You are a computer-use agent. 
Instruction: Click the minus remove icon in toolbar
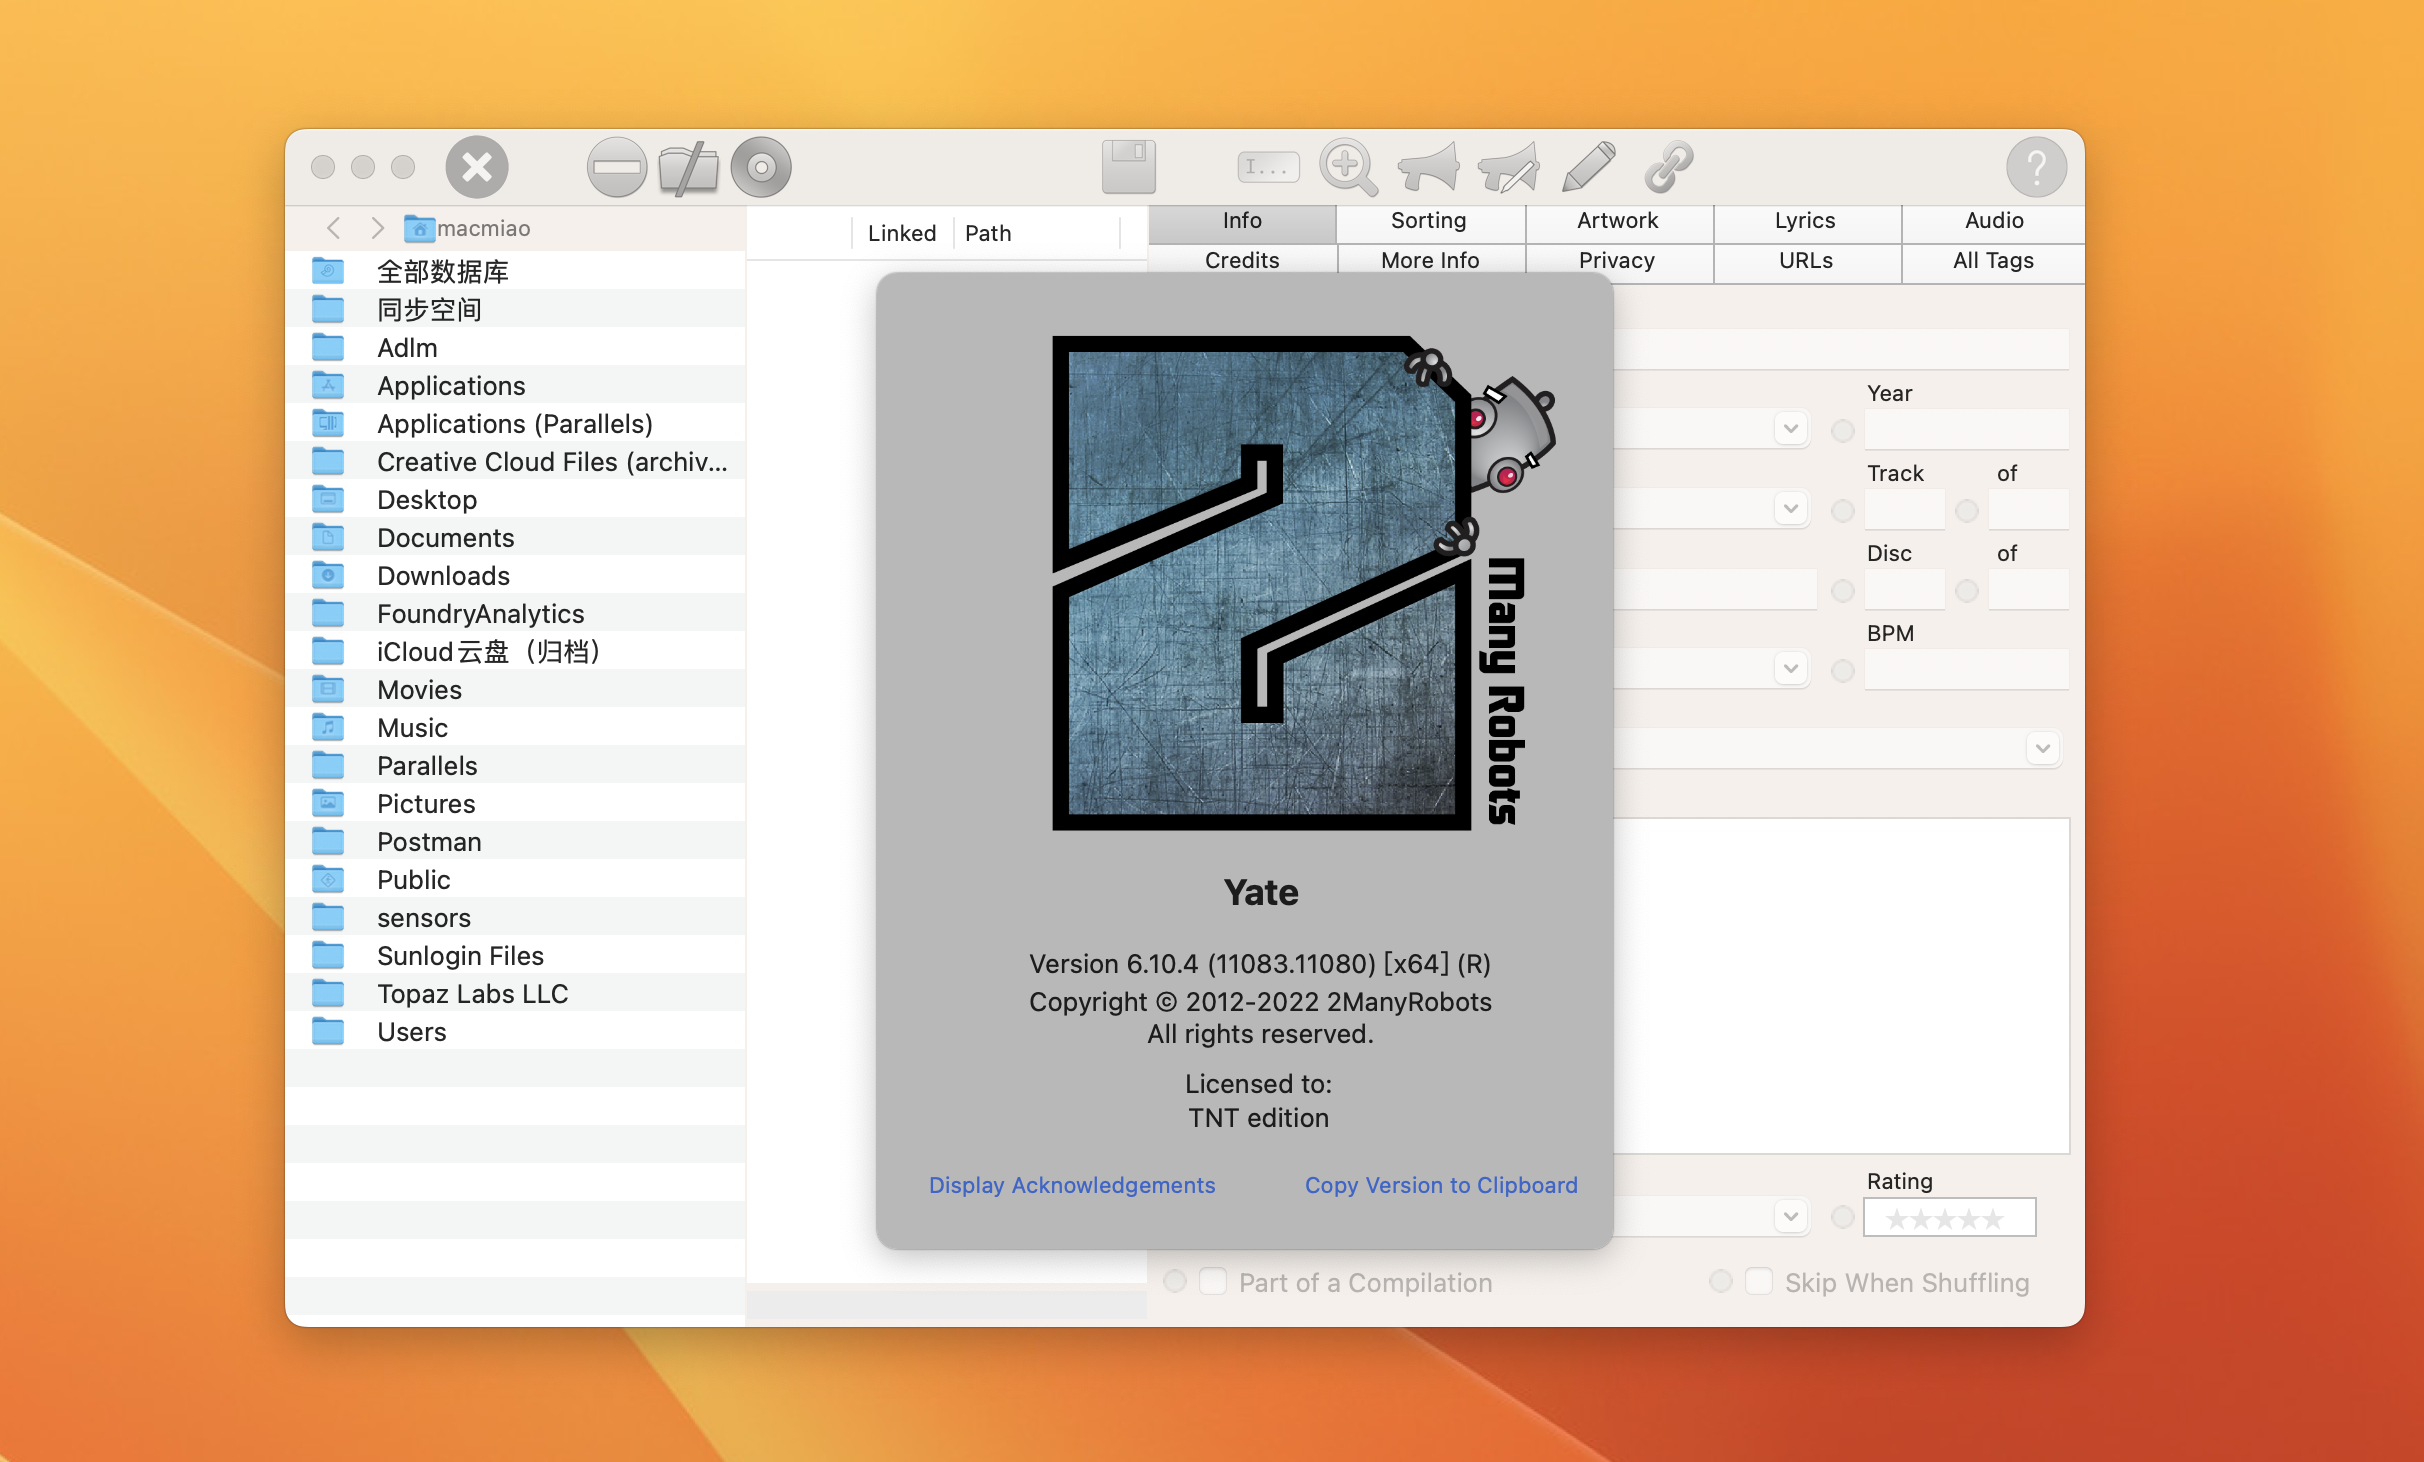point(616,166)
